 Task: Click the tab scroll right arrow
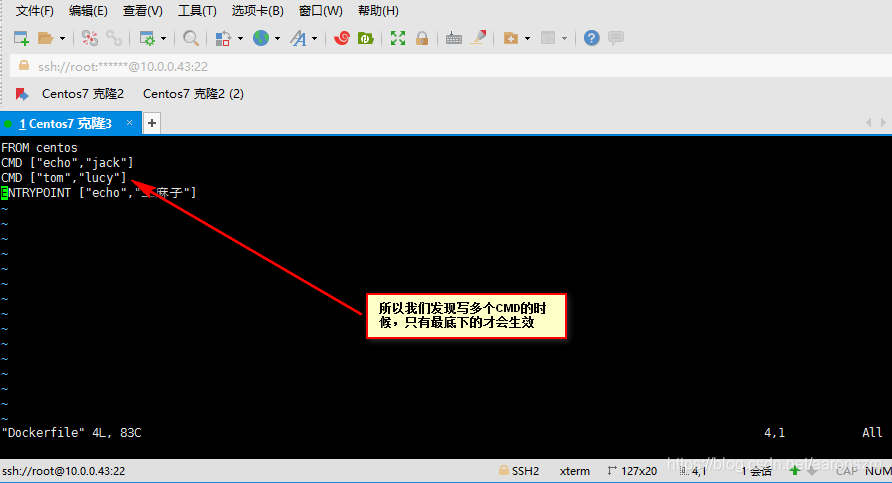883,122
